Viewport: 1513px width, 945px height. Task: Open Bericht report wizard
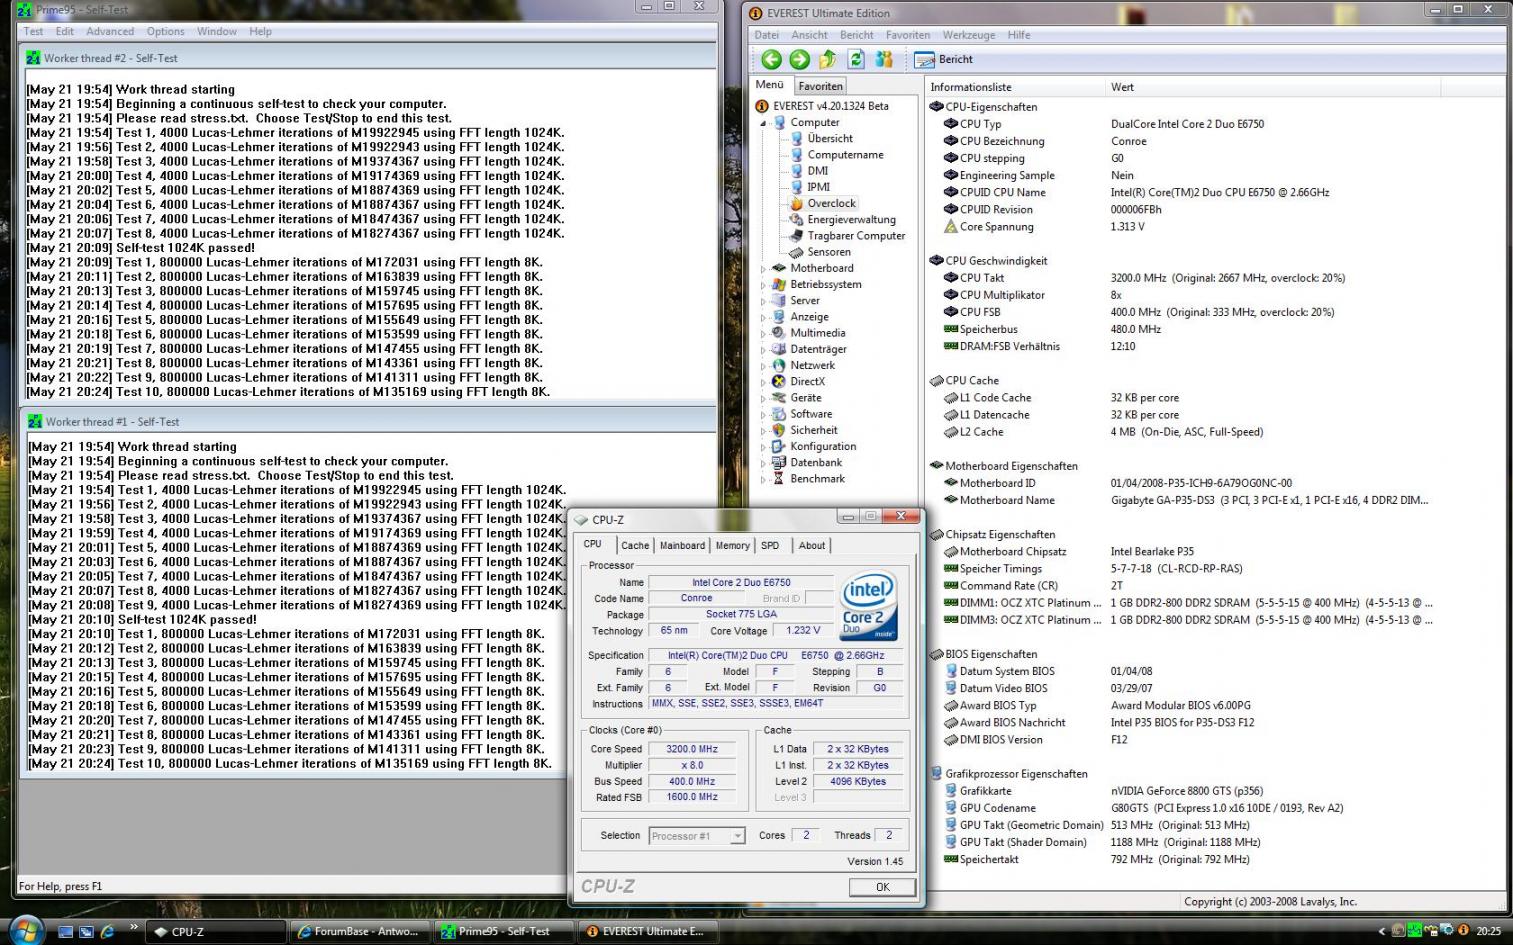pos(944,60)
